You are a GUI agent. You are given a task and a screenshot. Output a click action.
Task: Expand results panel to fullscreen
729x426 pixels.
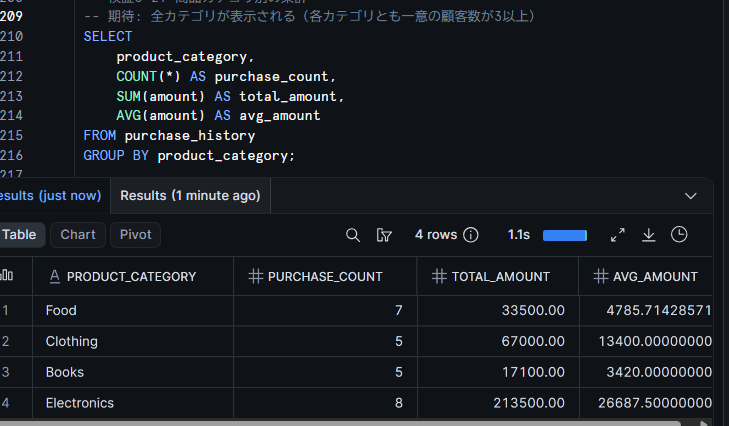(617, 235)
